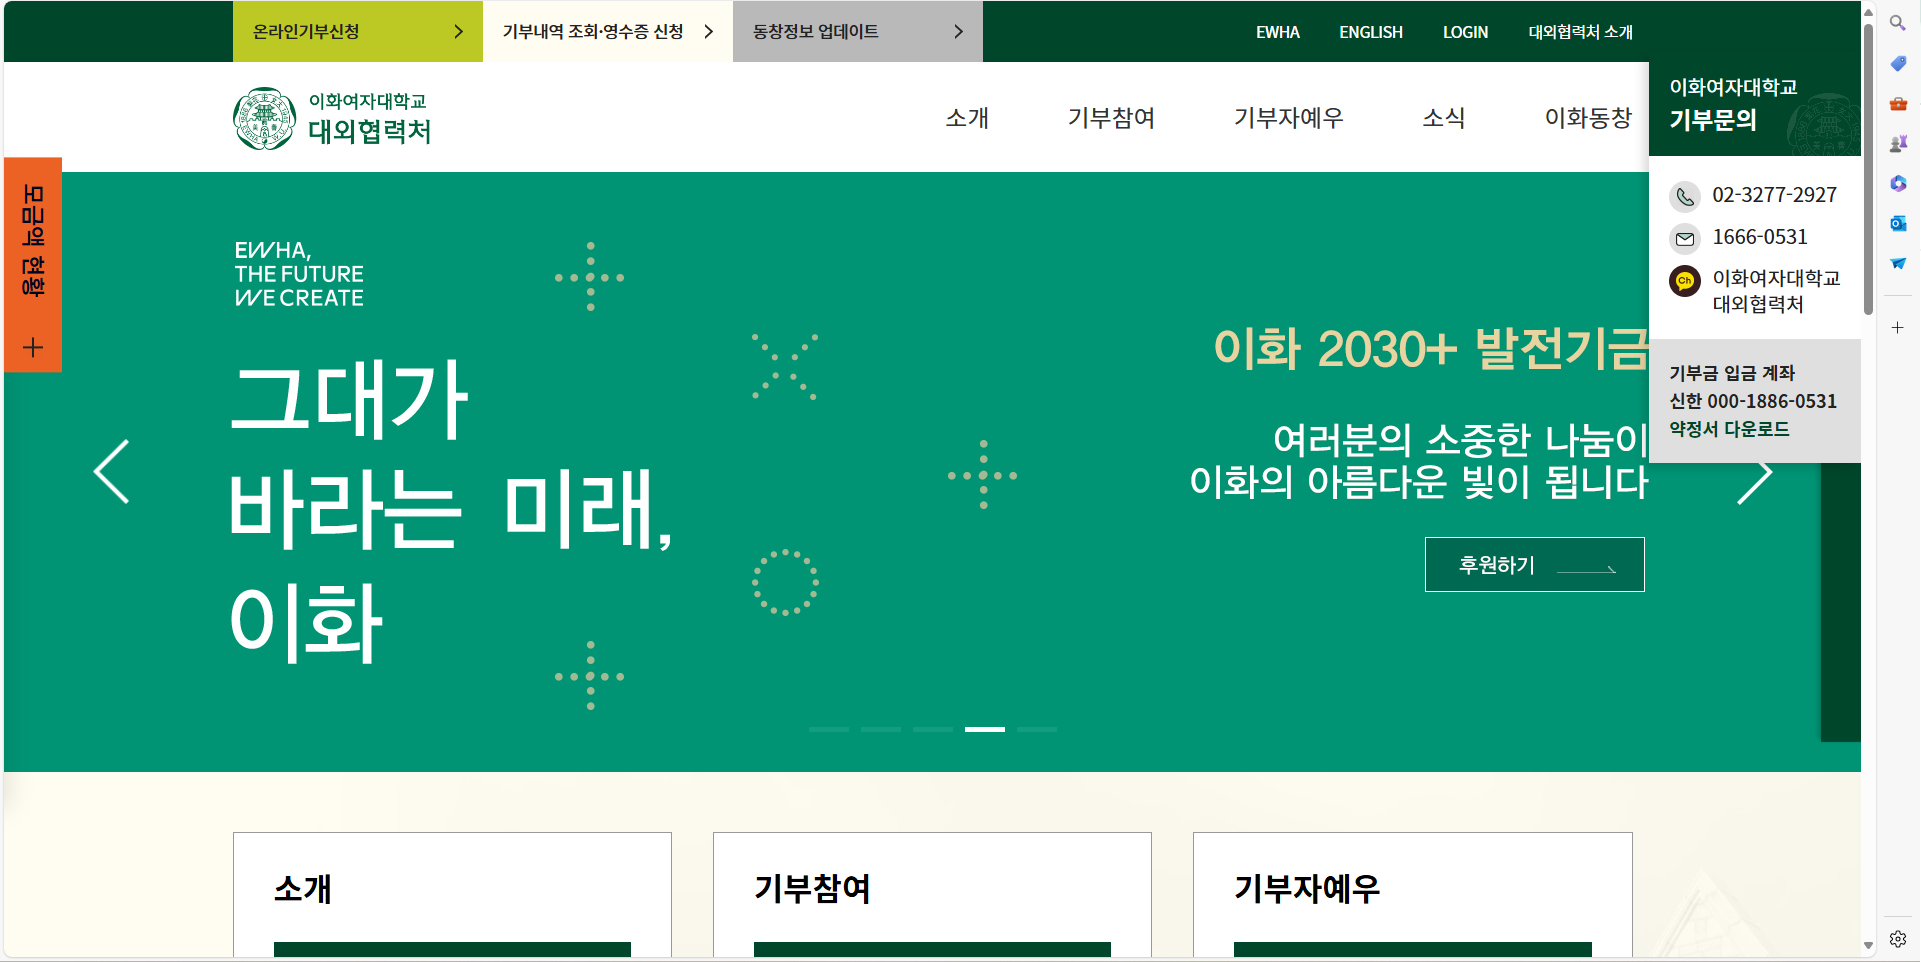Open the Microsoft 365 sidebar icon

click(1897, 183)
